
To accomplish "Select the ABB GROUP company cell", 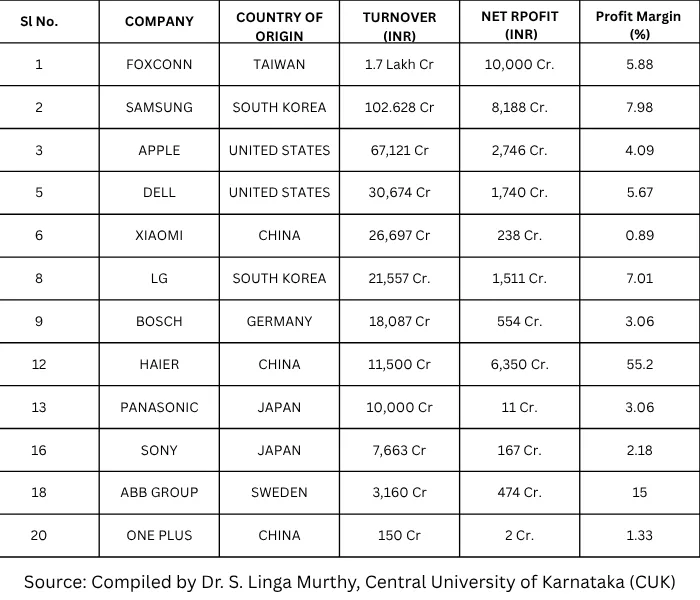I will 159,492.
